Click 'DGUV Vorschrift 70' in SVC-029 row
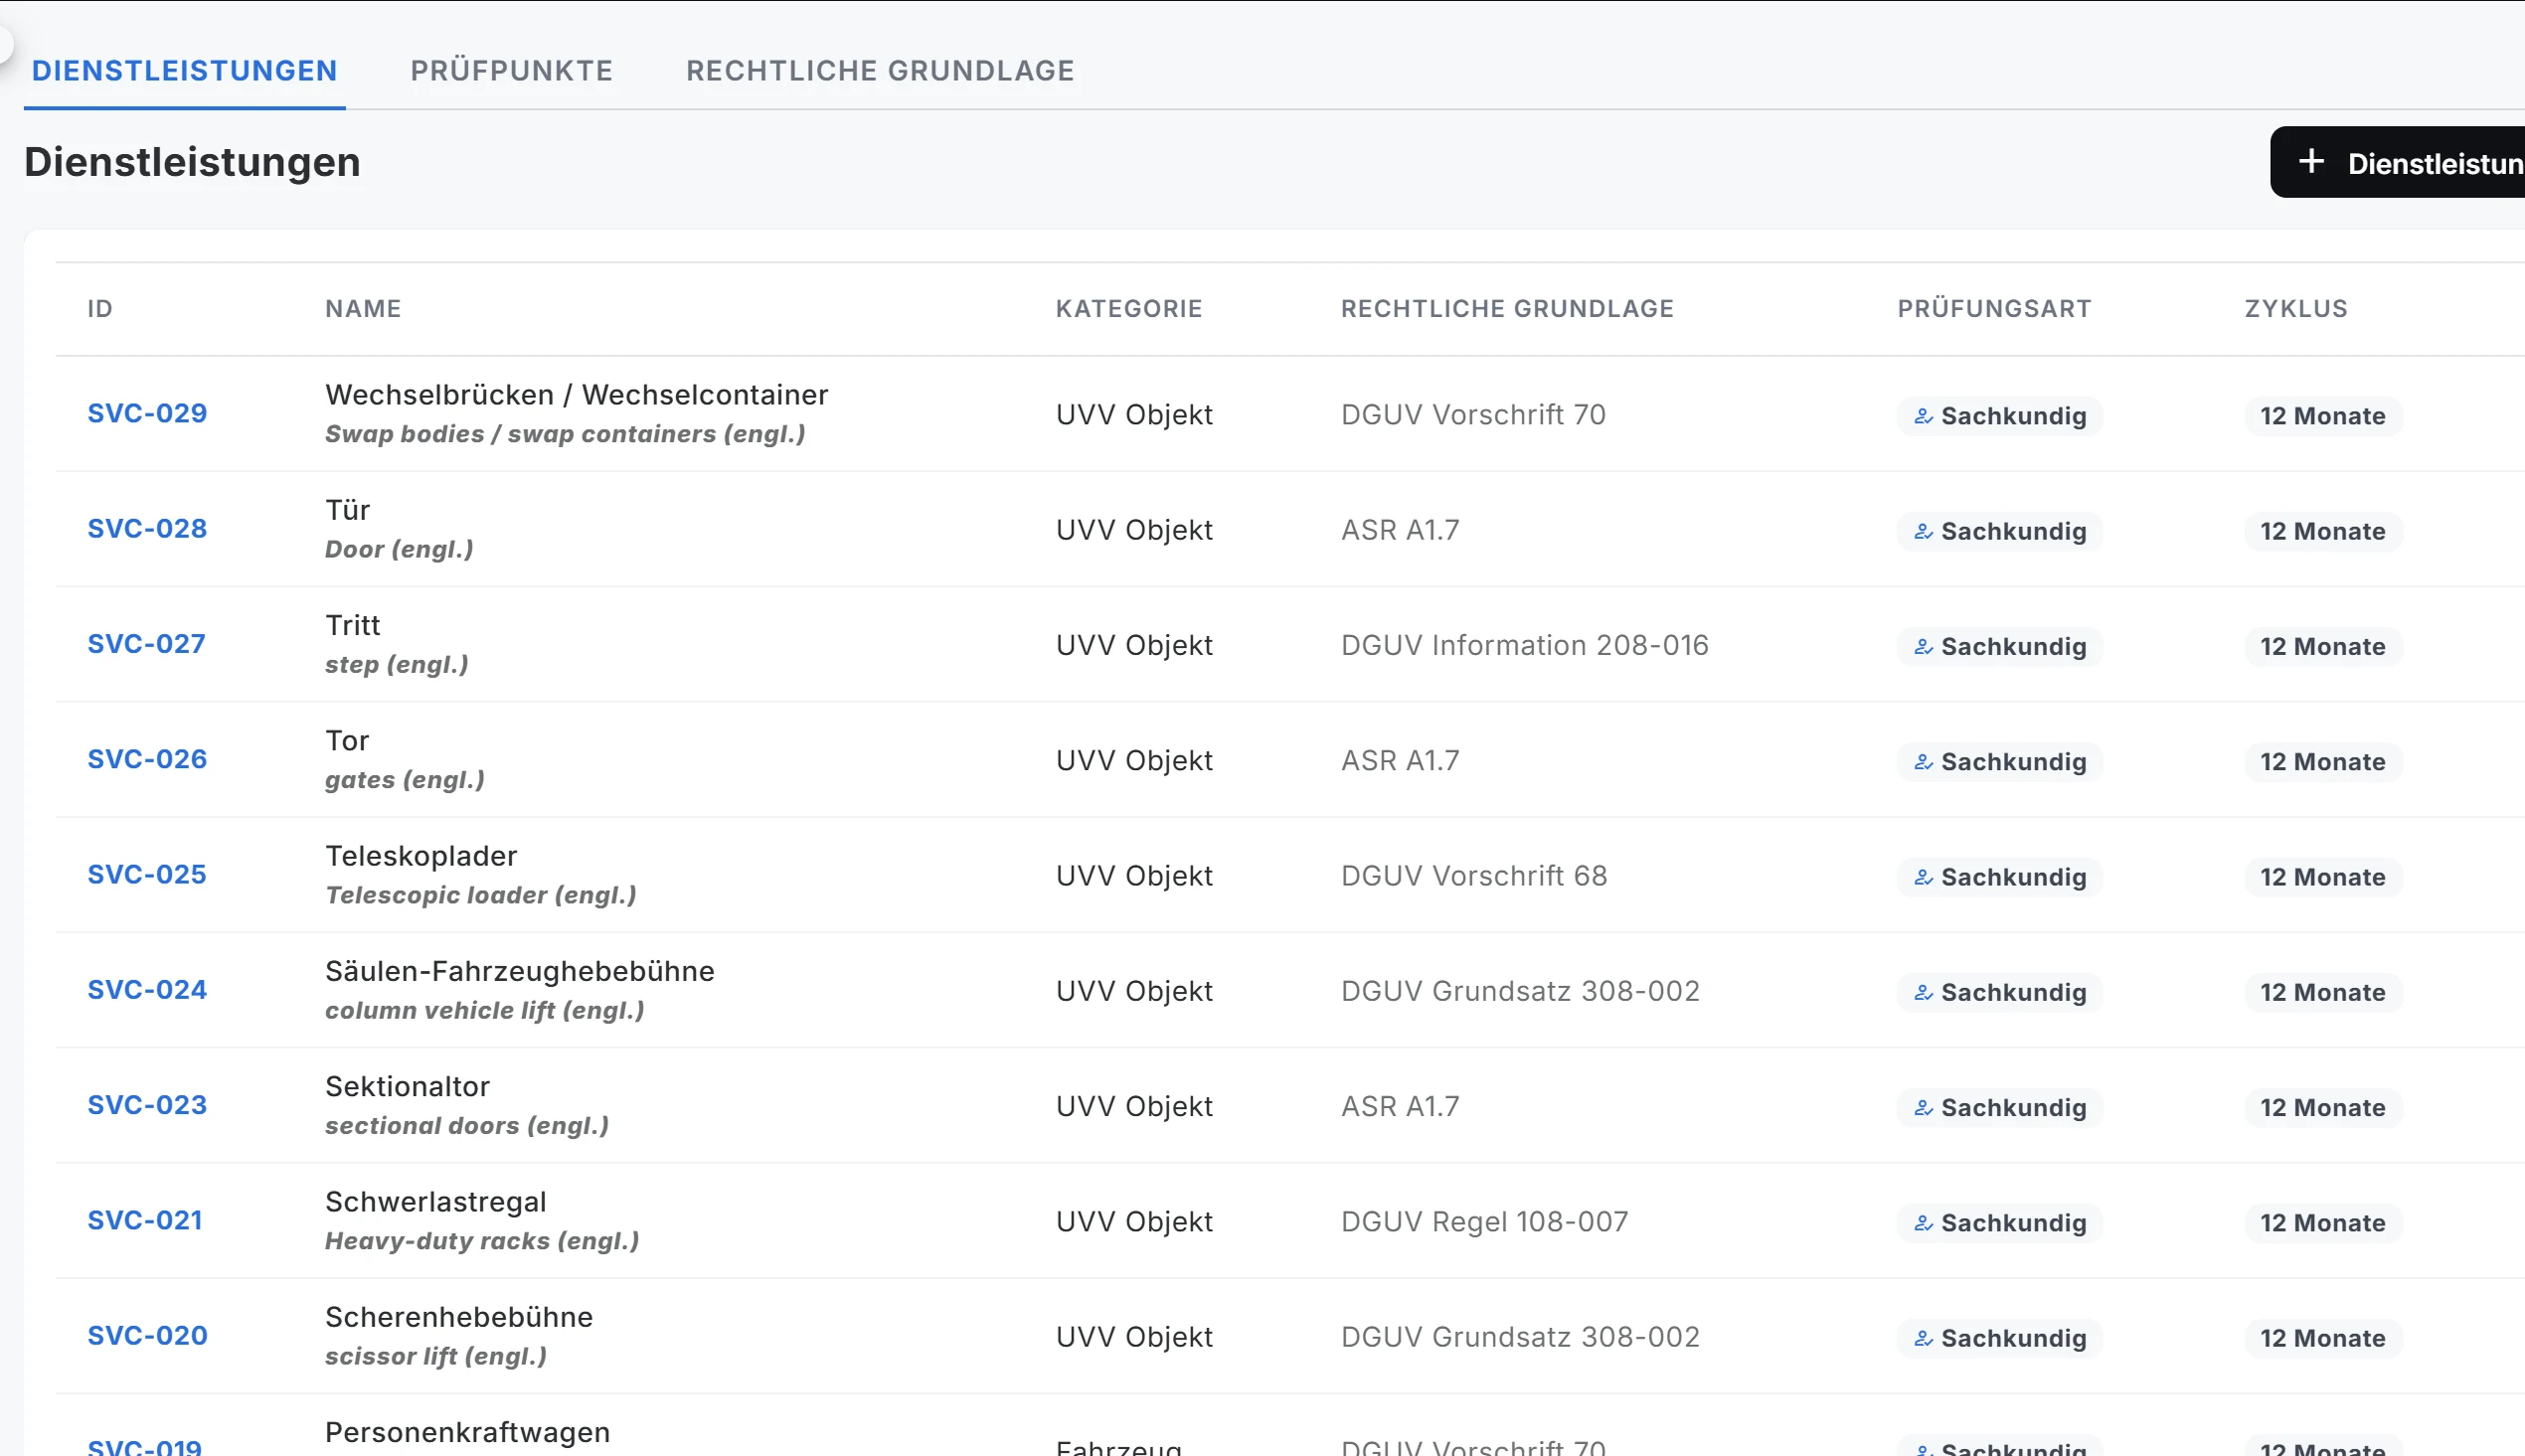Image resolution: width=2525 pixels, height=1456 pixels. 1473,415
